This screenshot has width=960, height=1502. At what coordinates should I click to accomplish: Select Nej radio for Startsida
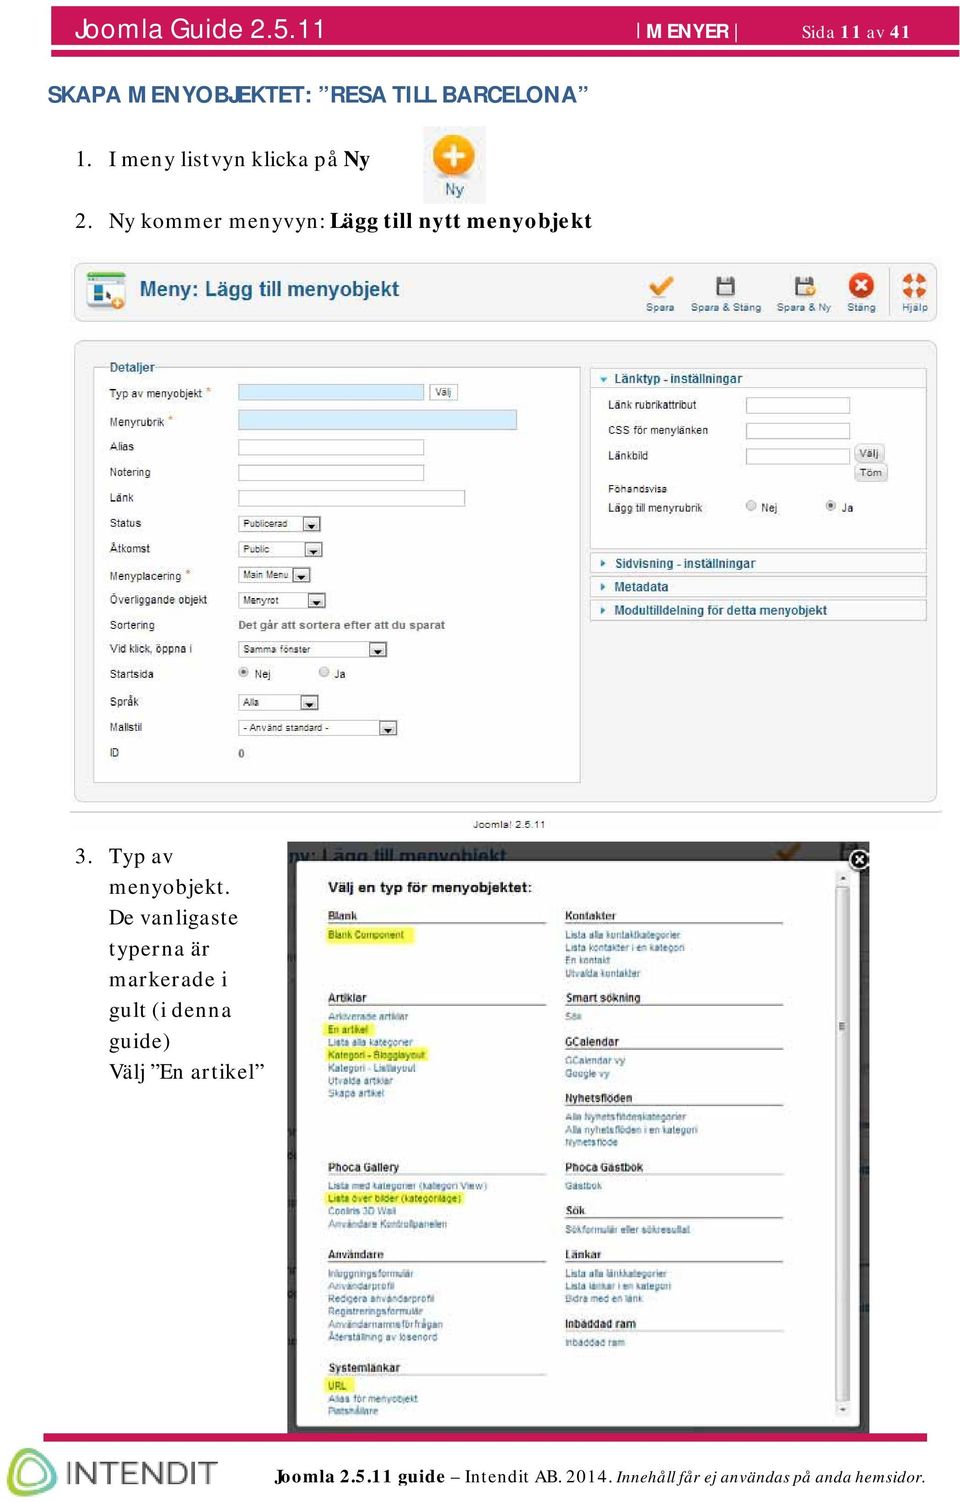[x=243, y=673]
